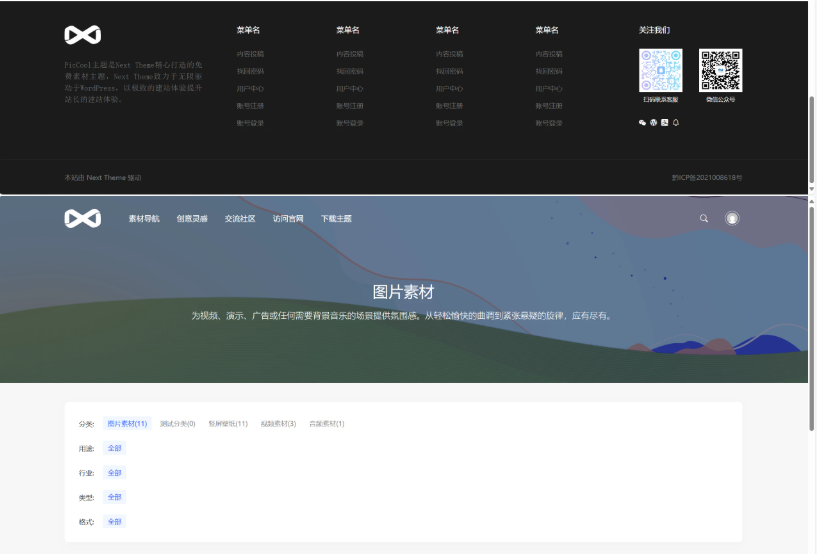Open the 下载主题 menu item
Viewport: 823px width, 554px height.
pos(336,218)
